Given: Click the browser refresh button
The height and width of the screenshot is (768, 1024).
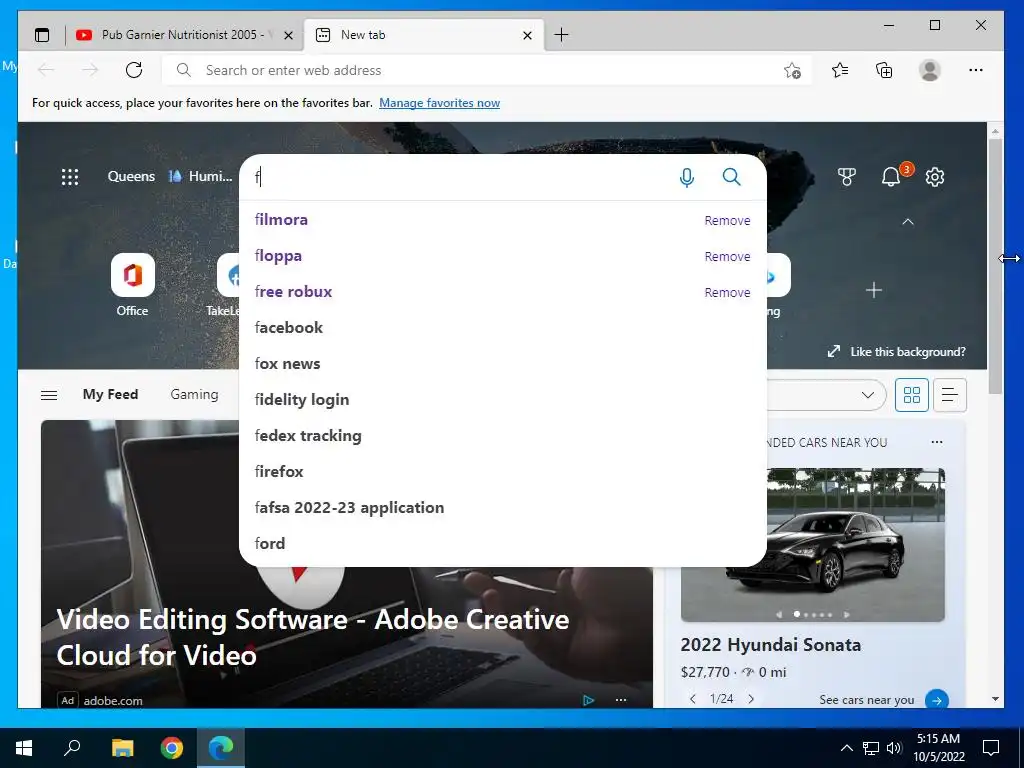Looking at the screenshot, I should 134,70.
